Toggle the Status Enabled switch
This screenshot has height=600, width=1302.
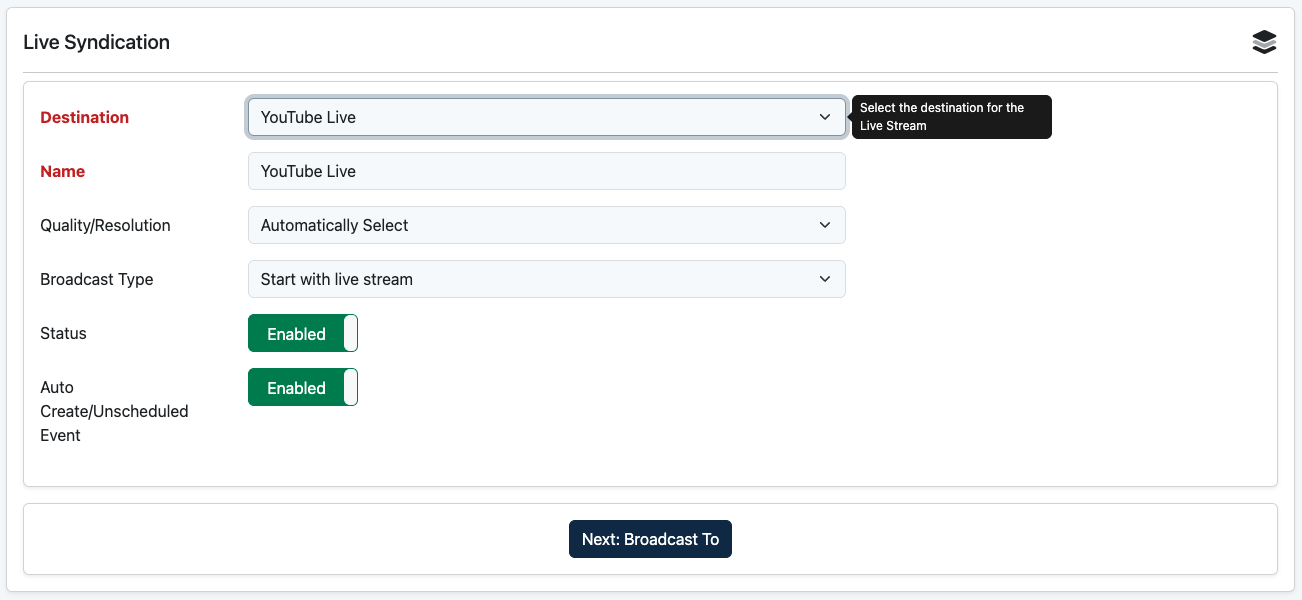pyautogui.click(x=303, y=333)
